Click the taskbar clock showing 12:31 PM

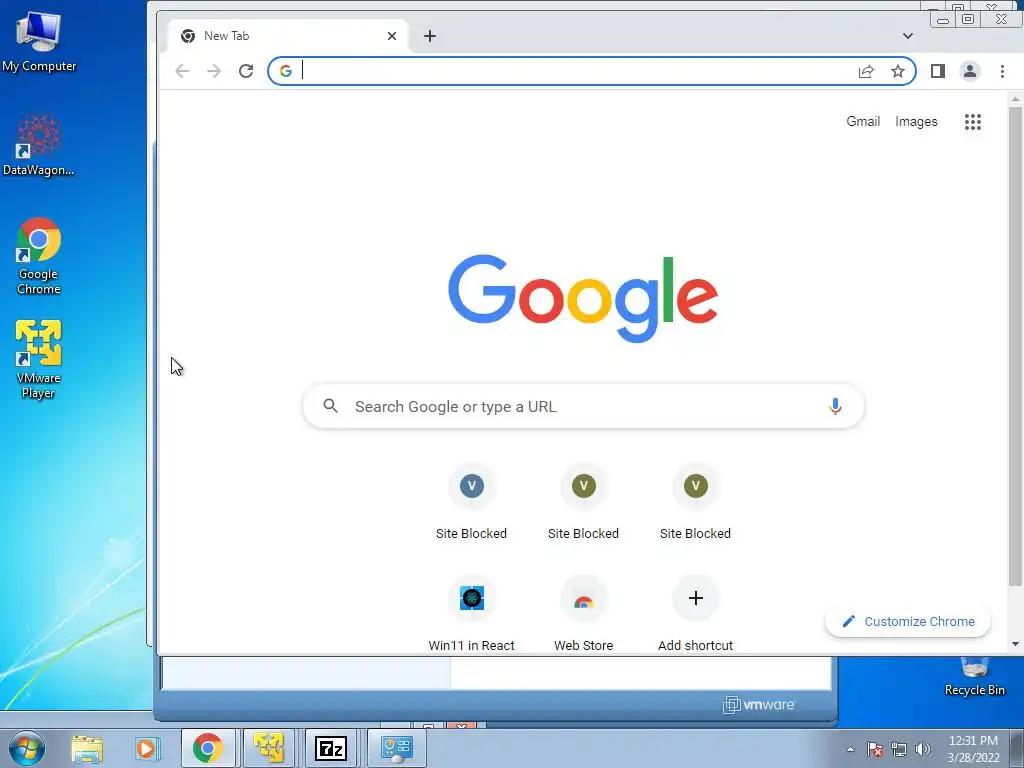(973, 748)
